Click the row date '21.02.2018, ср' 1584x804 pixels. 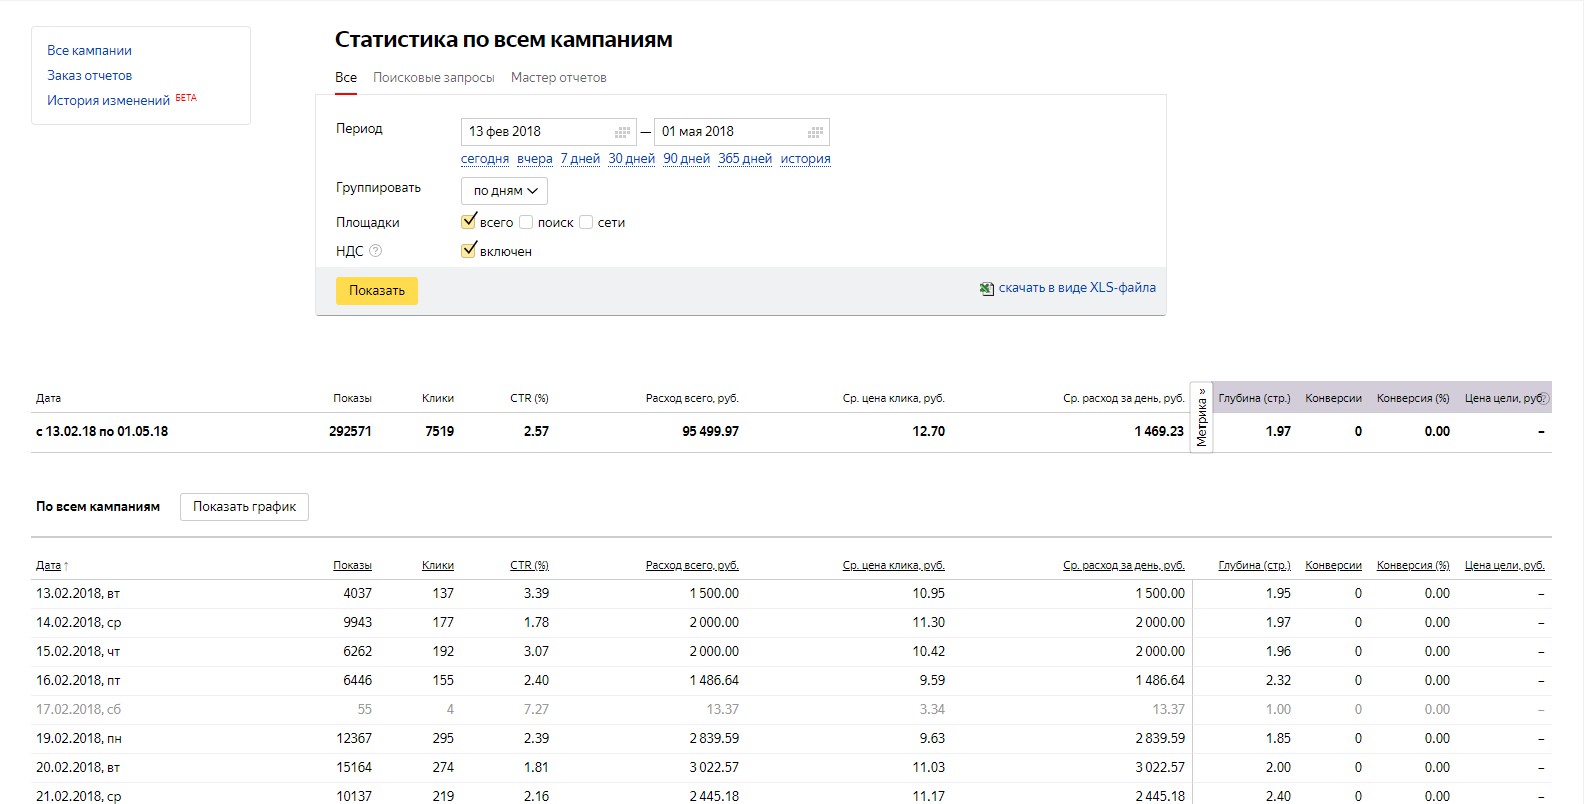78,796
